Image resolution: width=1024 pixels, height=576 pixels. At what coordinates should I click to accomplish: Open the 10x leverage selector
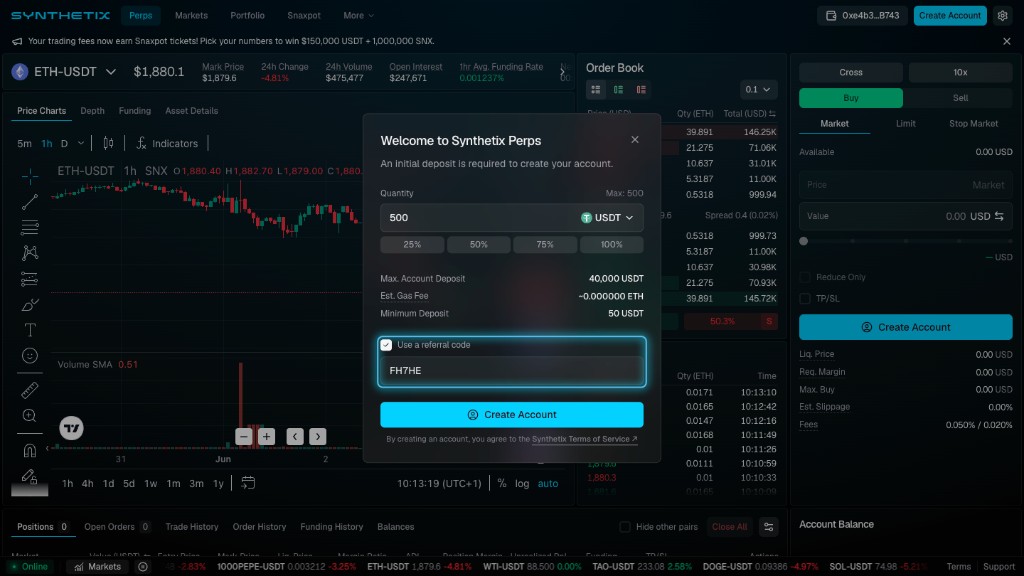coord(960,72)
